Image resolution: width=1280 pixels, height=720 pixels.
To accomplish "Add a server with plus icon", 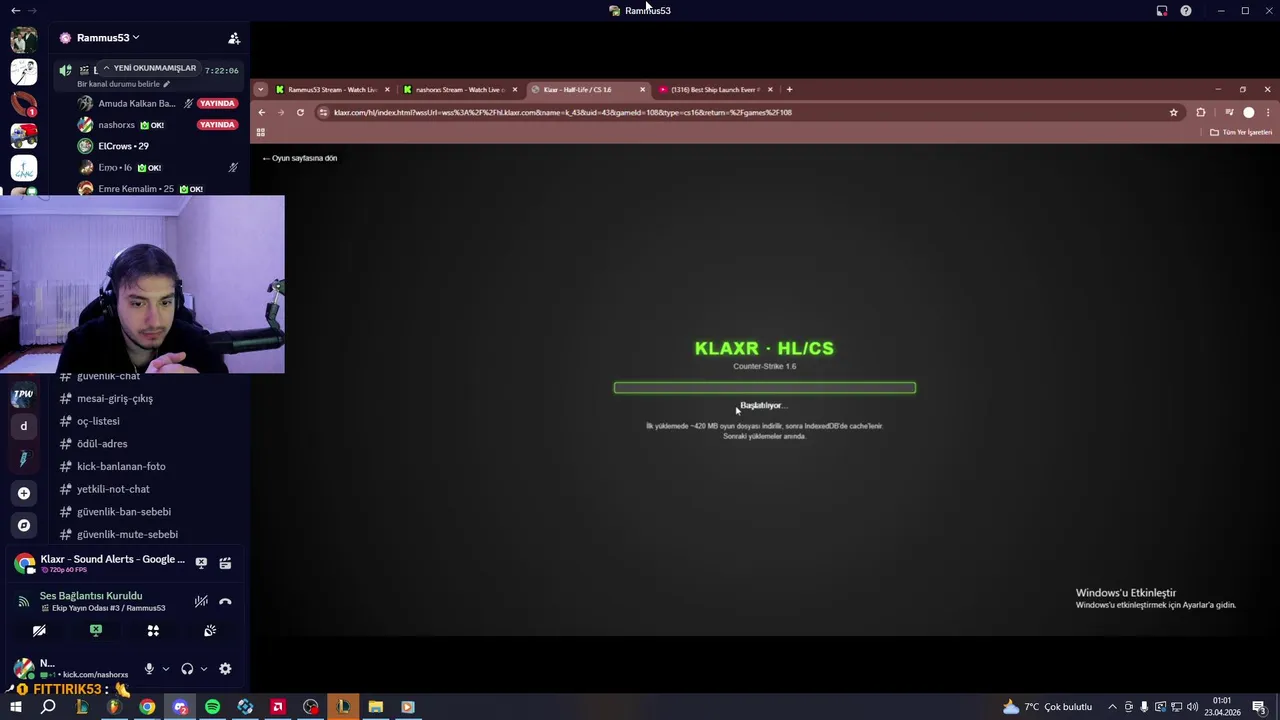I will (24, 493).
